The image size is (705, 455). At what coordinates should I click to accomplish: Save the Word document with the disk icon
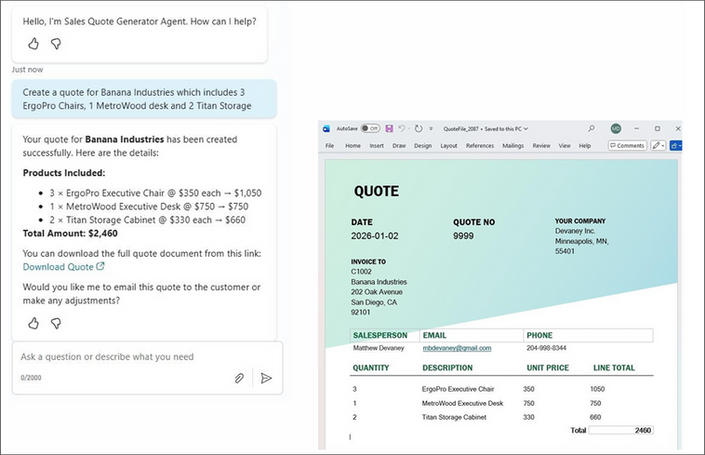[x=389, y=129]
